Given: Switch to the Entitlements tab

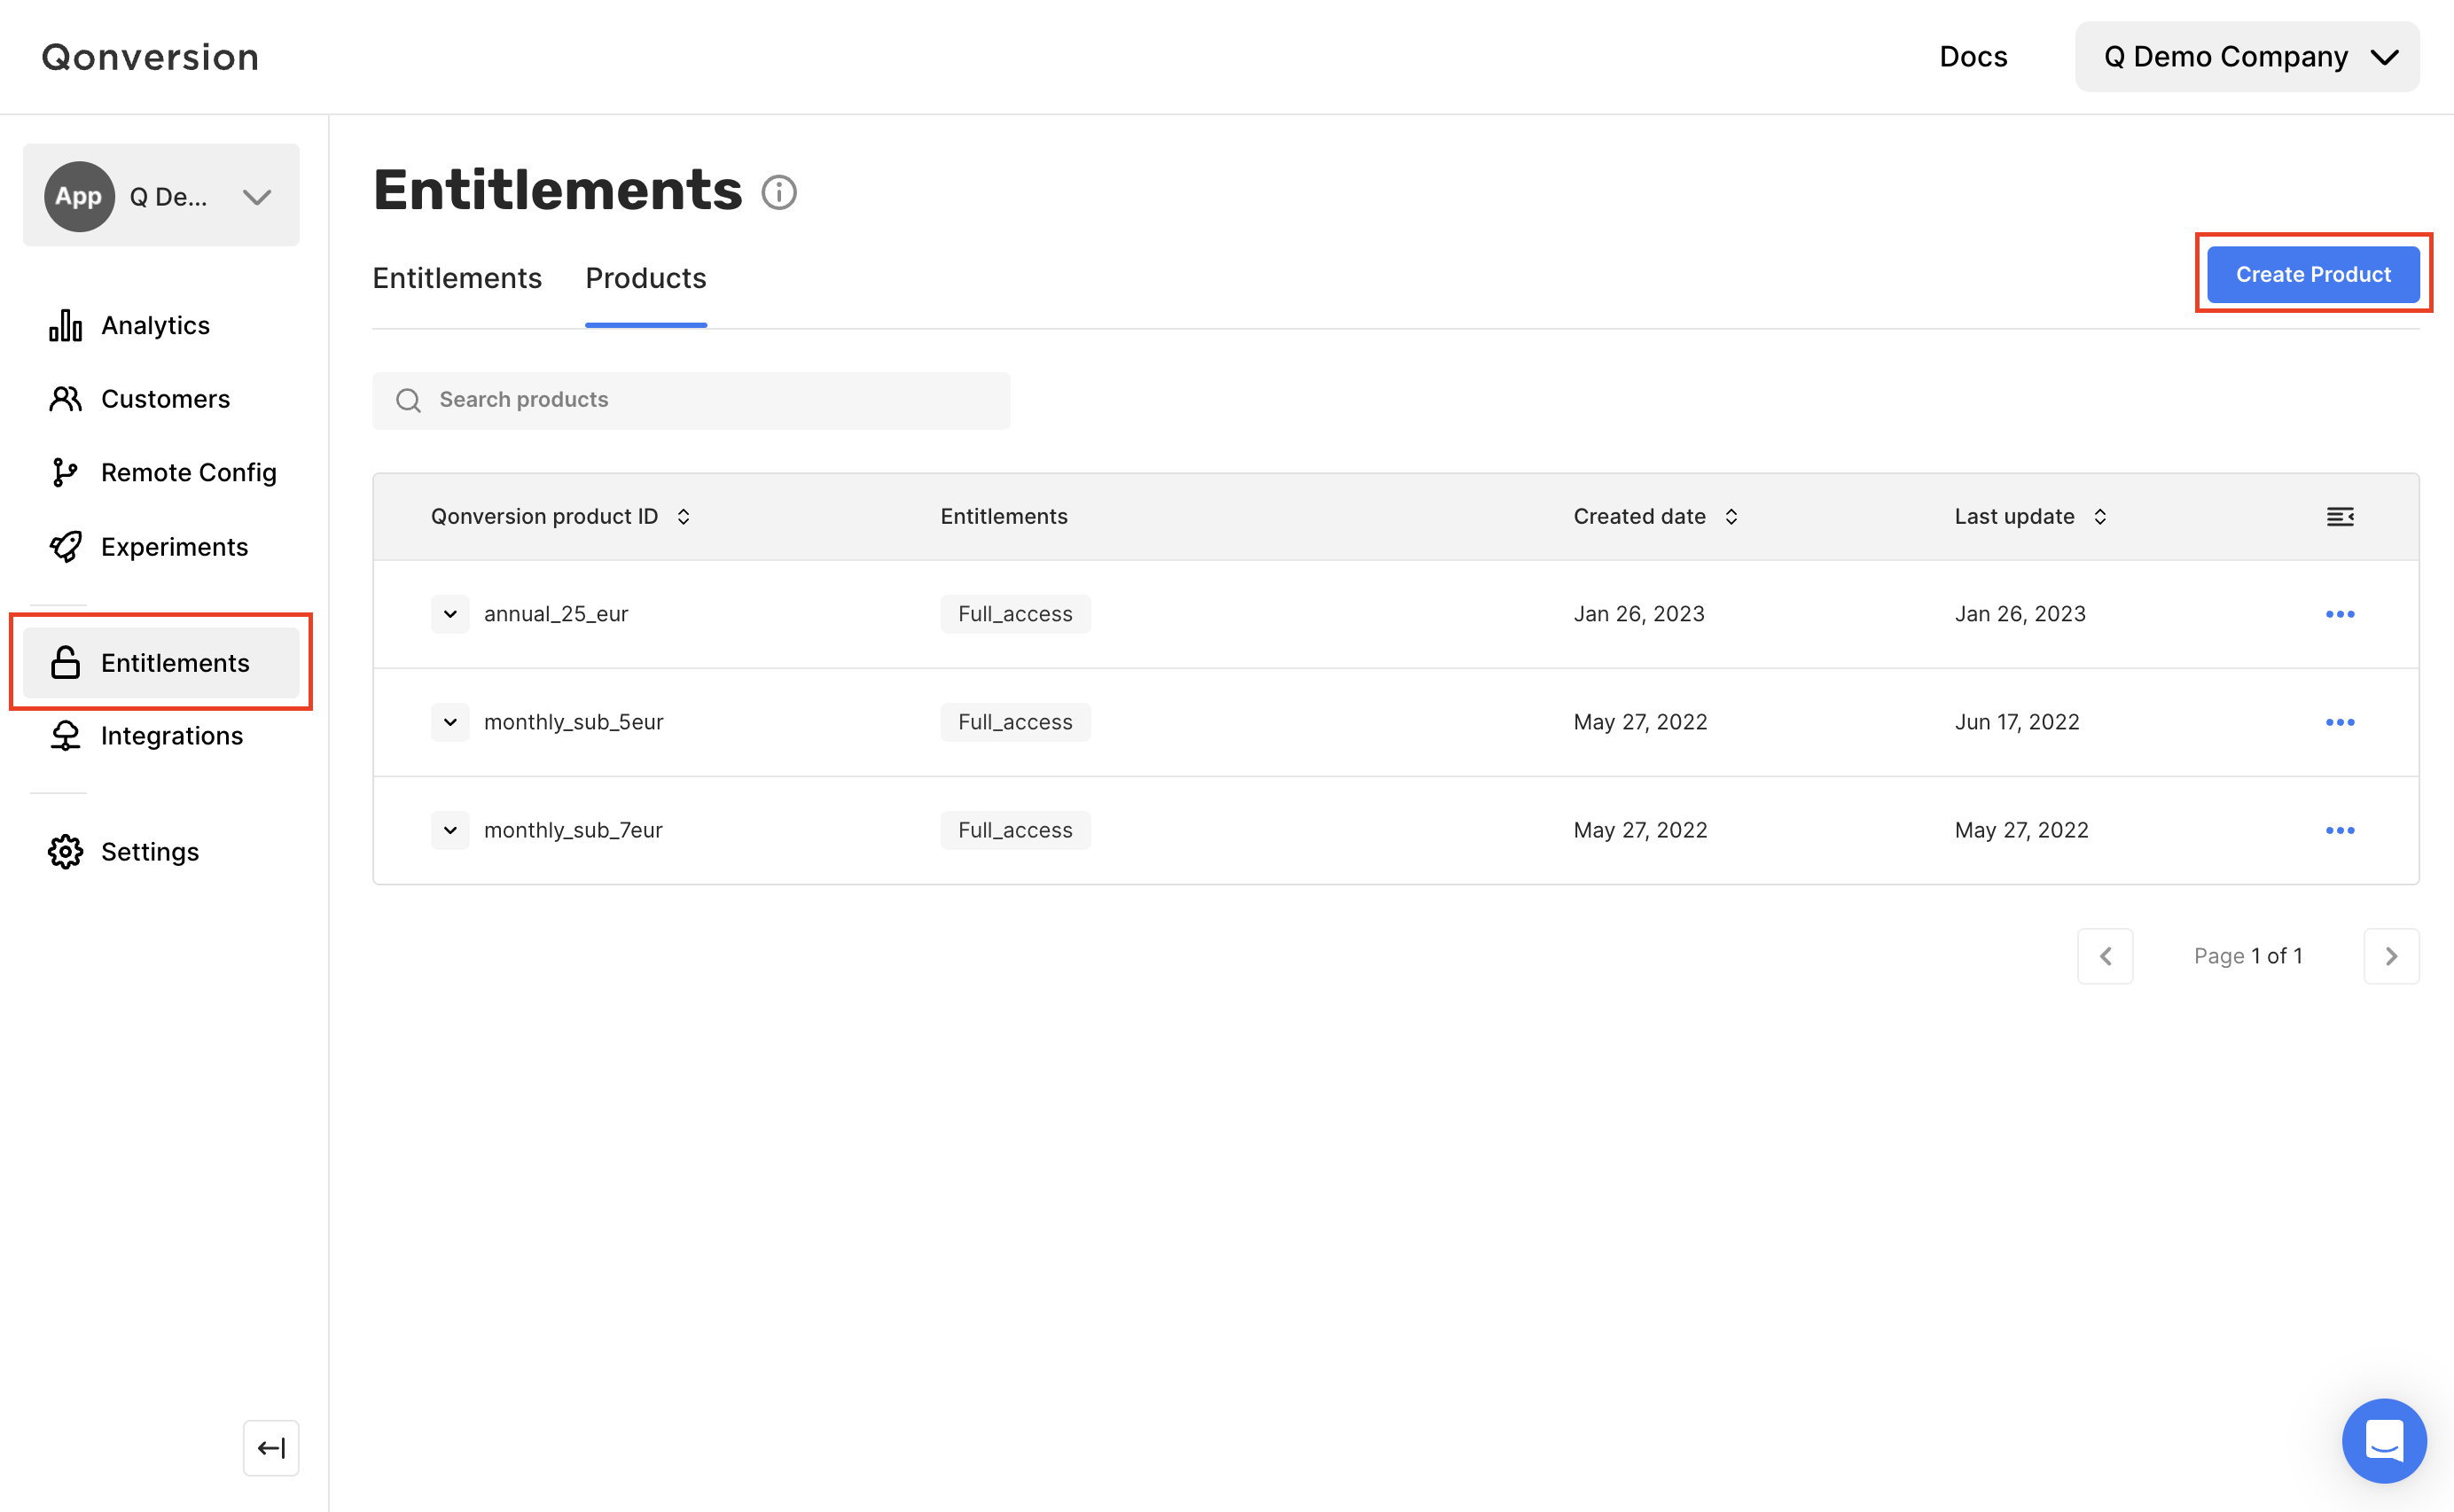Looking at the screenshot, I should (457, 278).
